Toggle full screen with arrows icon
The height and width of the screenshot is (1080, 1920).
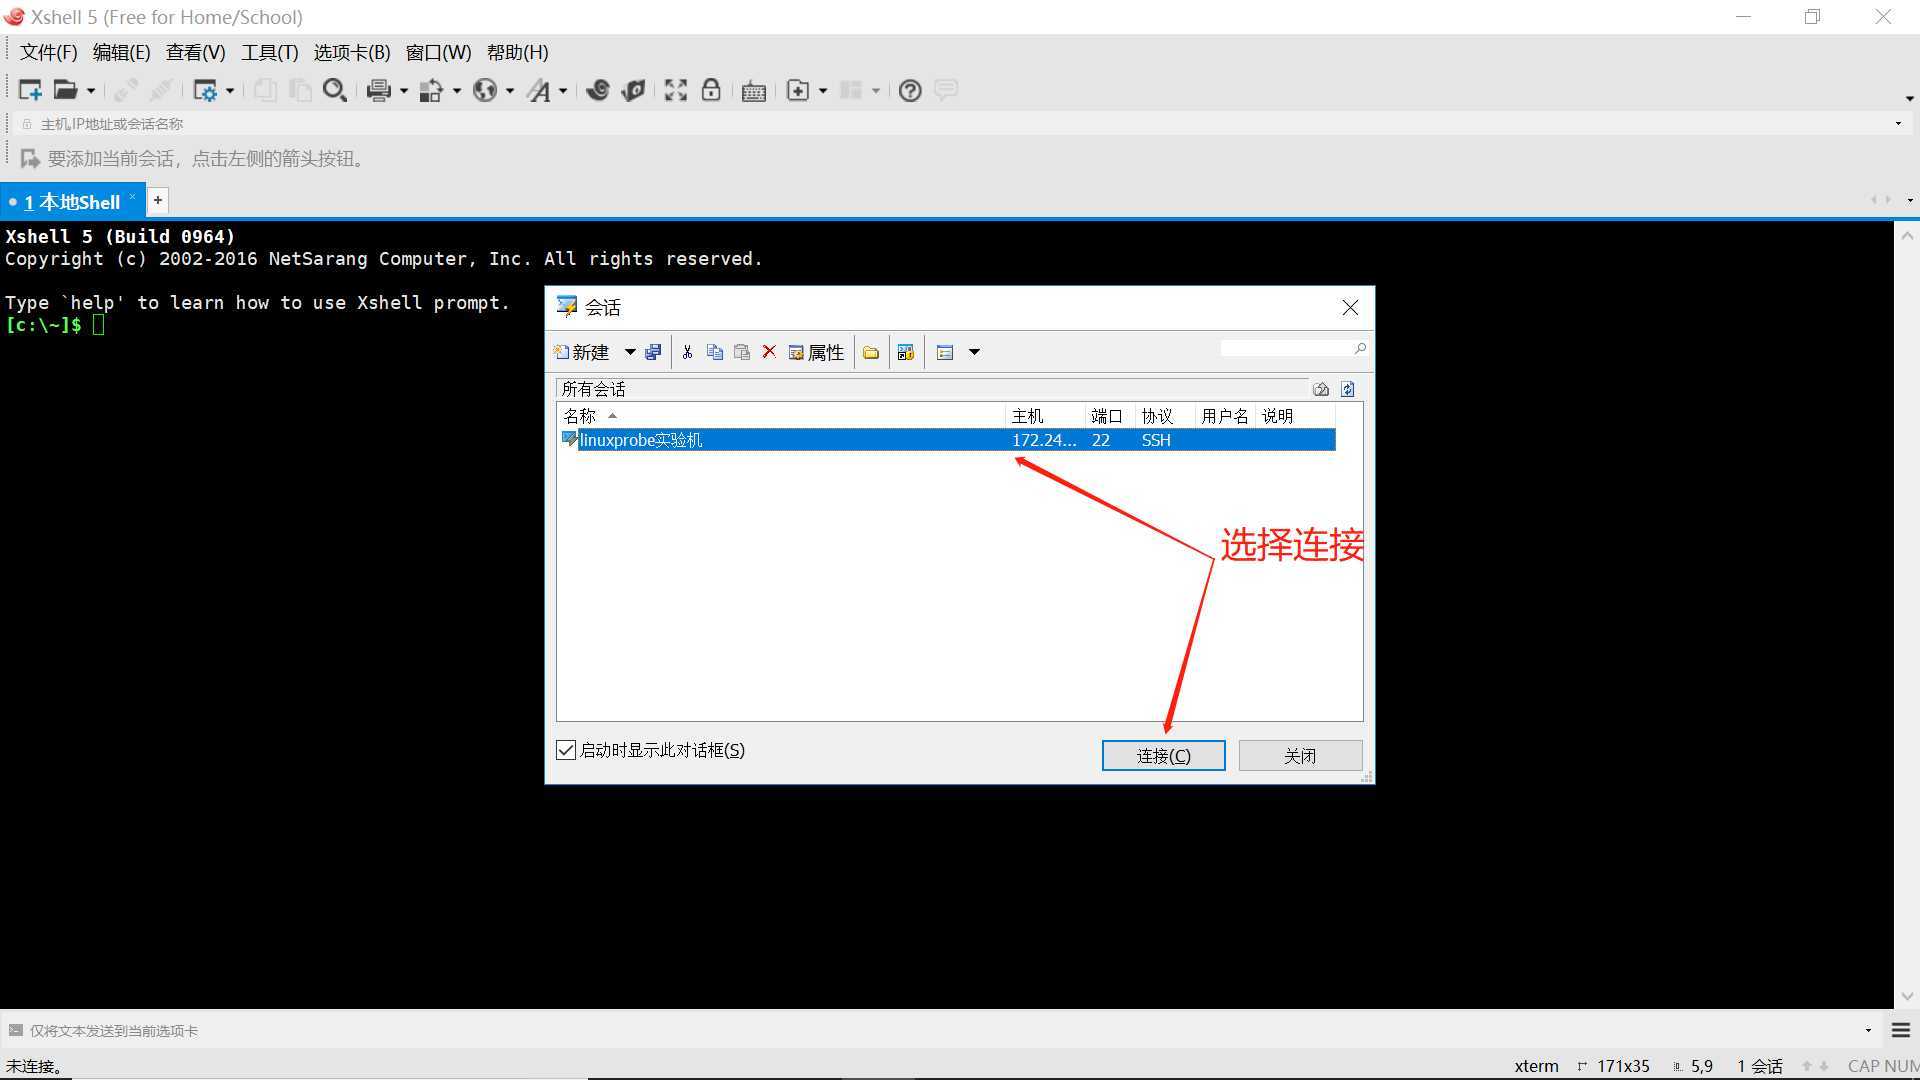point(676,90)
